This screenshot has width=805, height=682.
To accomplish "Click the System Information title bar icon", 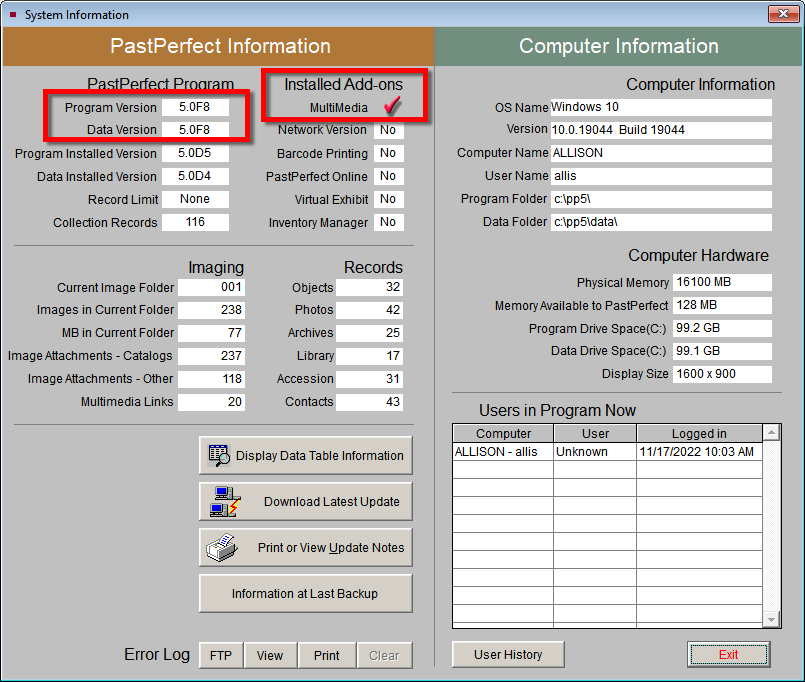I will pos(12,15).
